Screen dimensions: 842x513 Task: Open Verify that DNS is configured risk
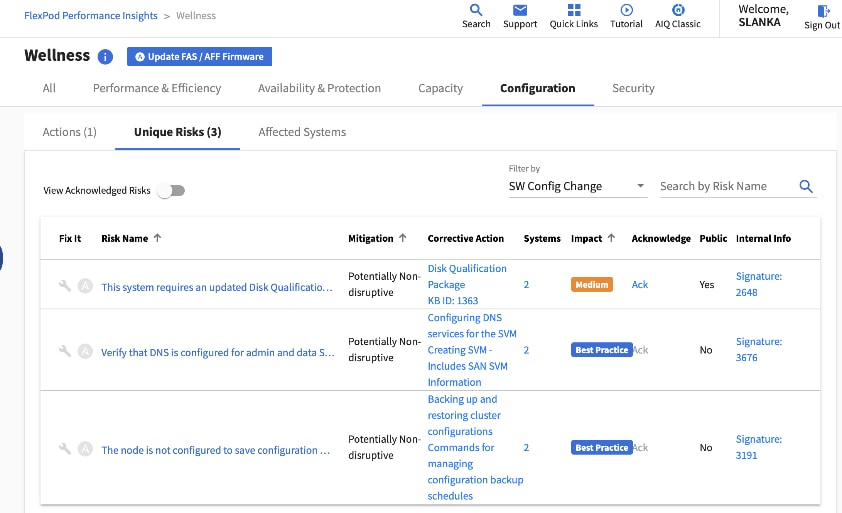pyautogui.click(x=218, y=352)
